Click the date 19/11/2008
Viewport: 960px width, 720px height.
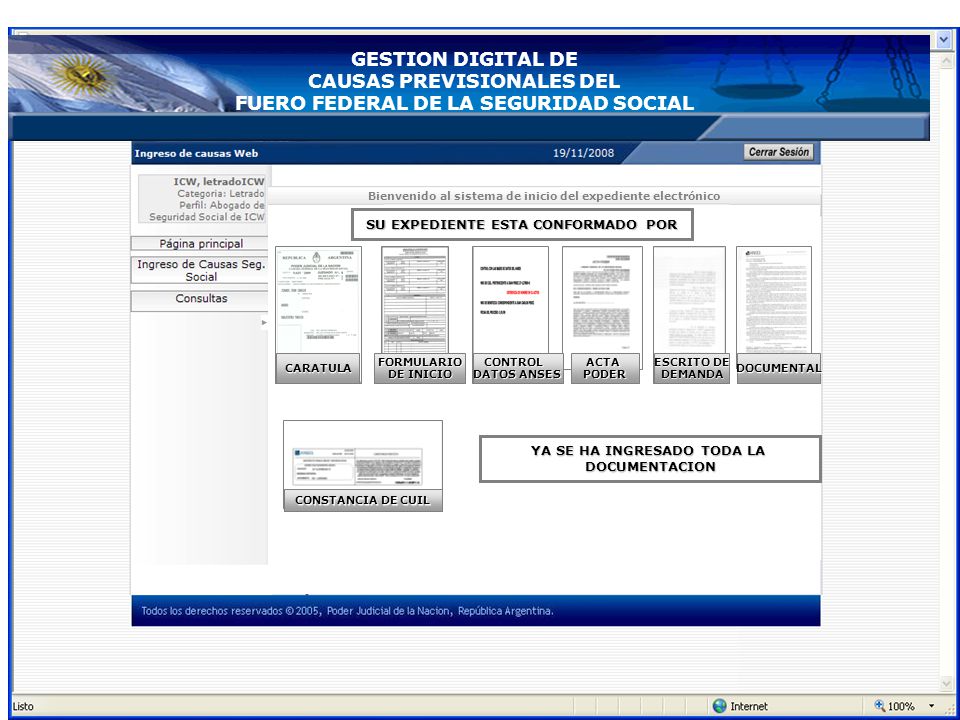pyautogui.click(x=583, y=153)
